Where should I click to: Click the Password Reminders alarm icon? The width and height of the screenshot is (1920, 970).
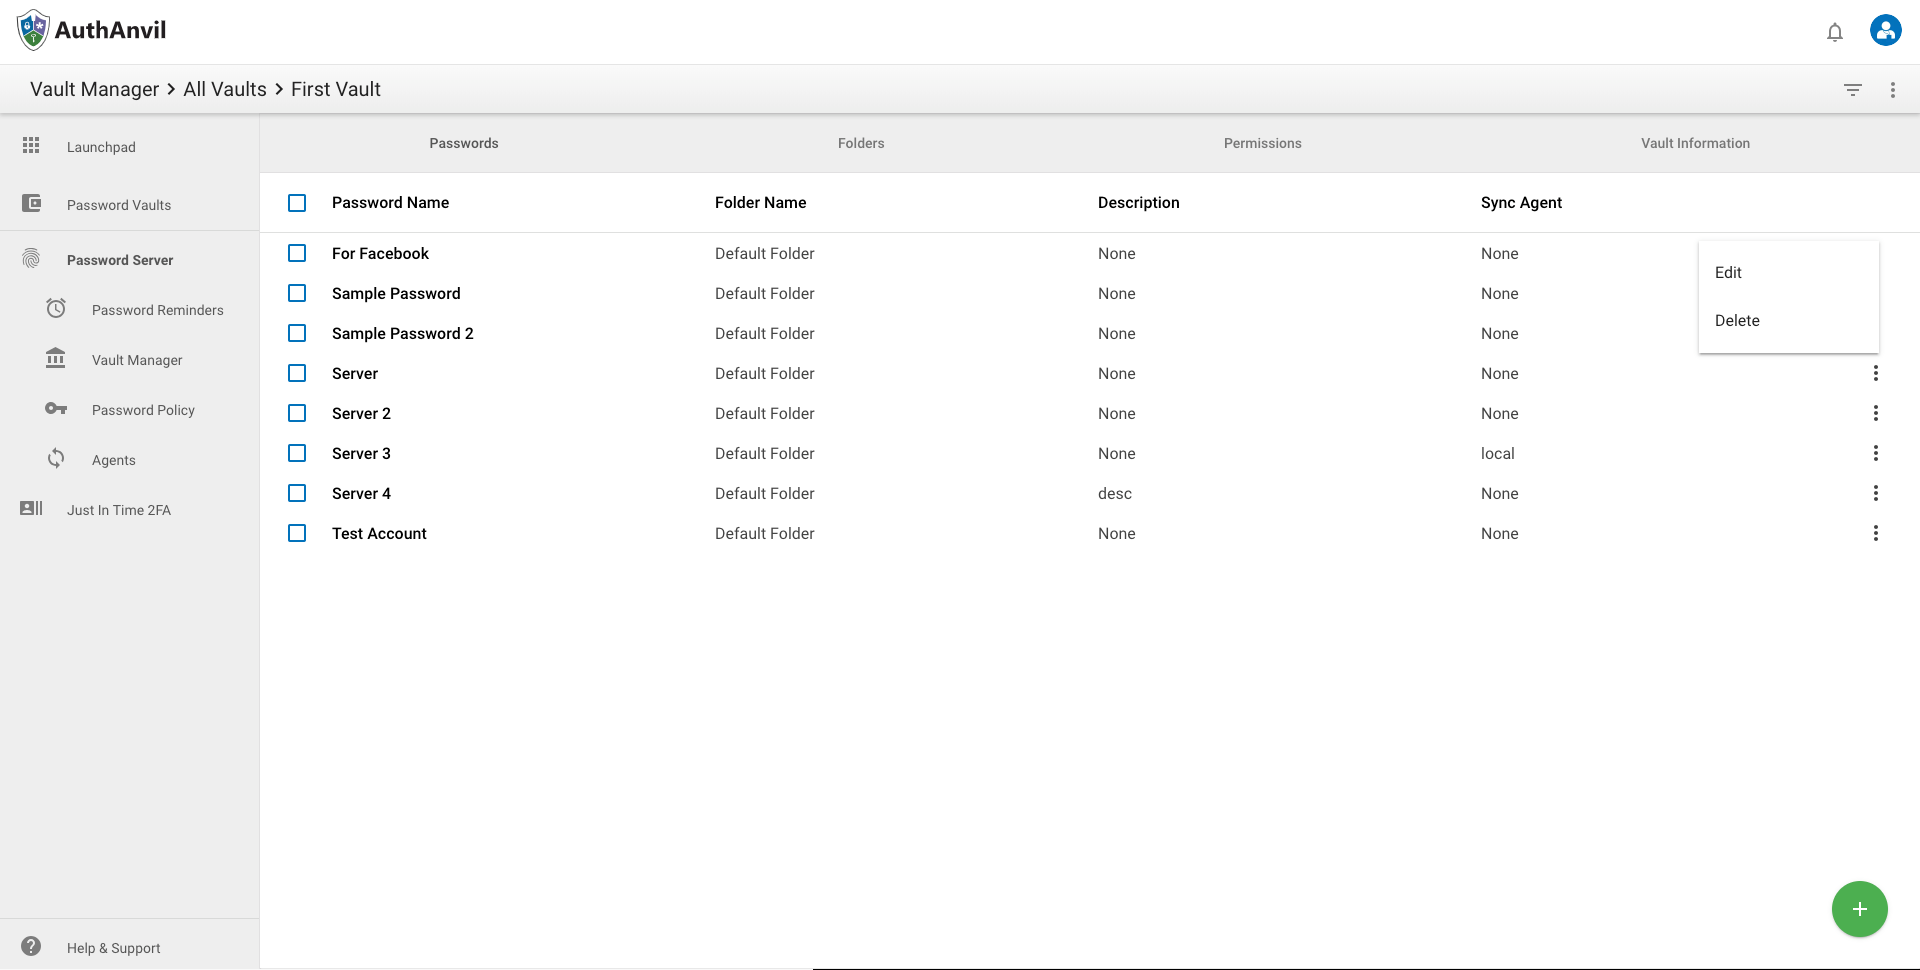(x=56, y=308)
